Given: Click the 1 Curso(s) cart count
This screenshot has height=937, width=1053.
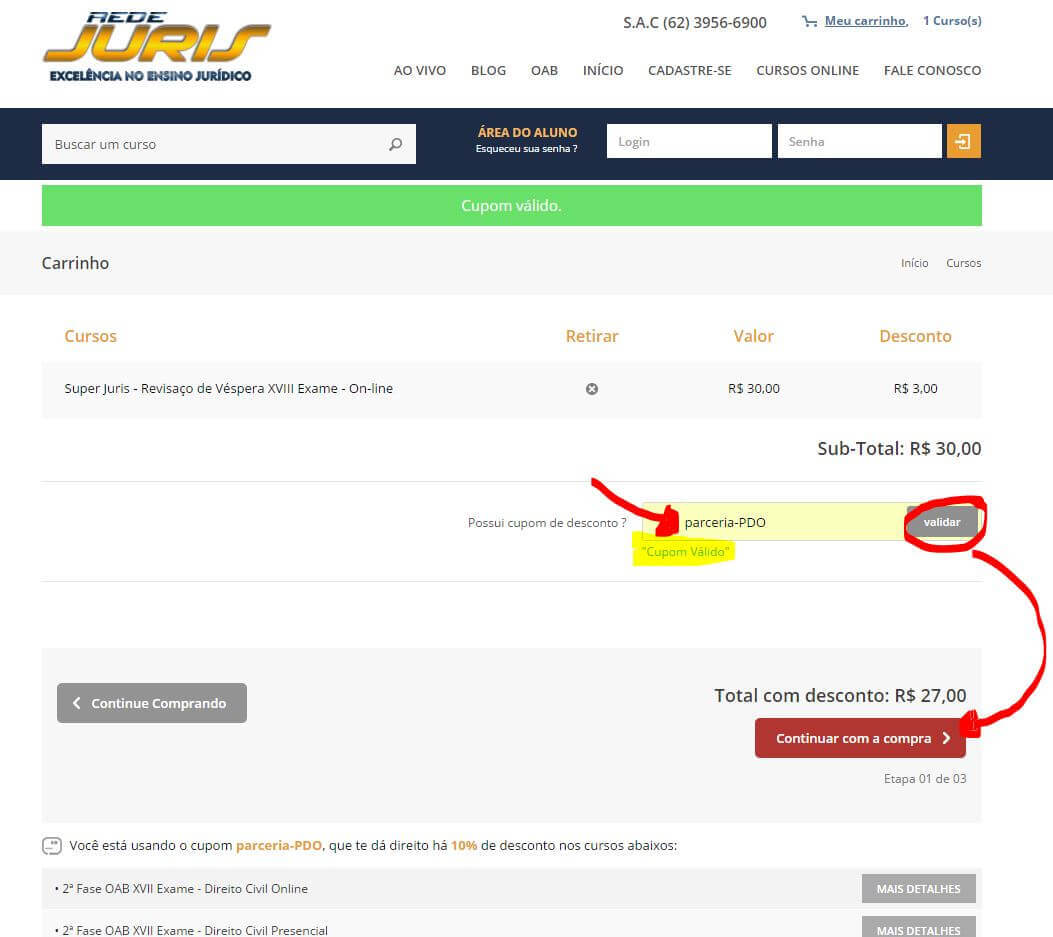Looking at the screenshot, I should [952, 21].
